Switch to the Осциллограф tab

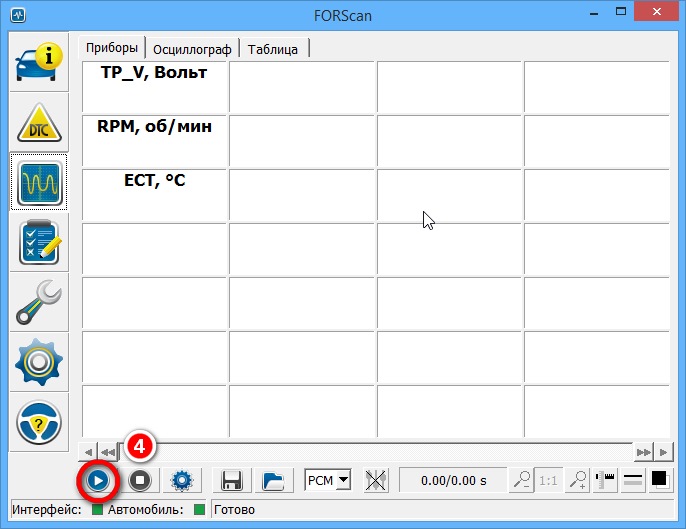point(192,49)
